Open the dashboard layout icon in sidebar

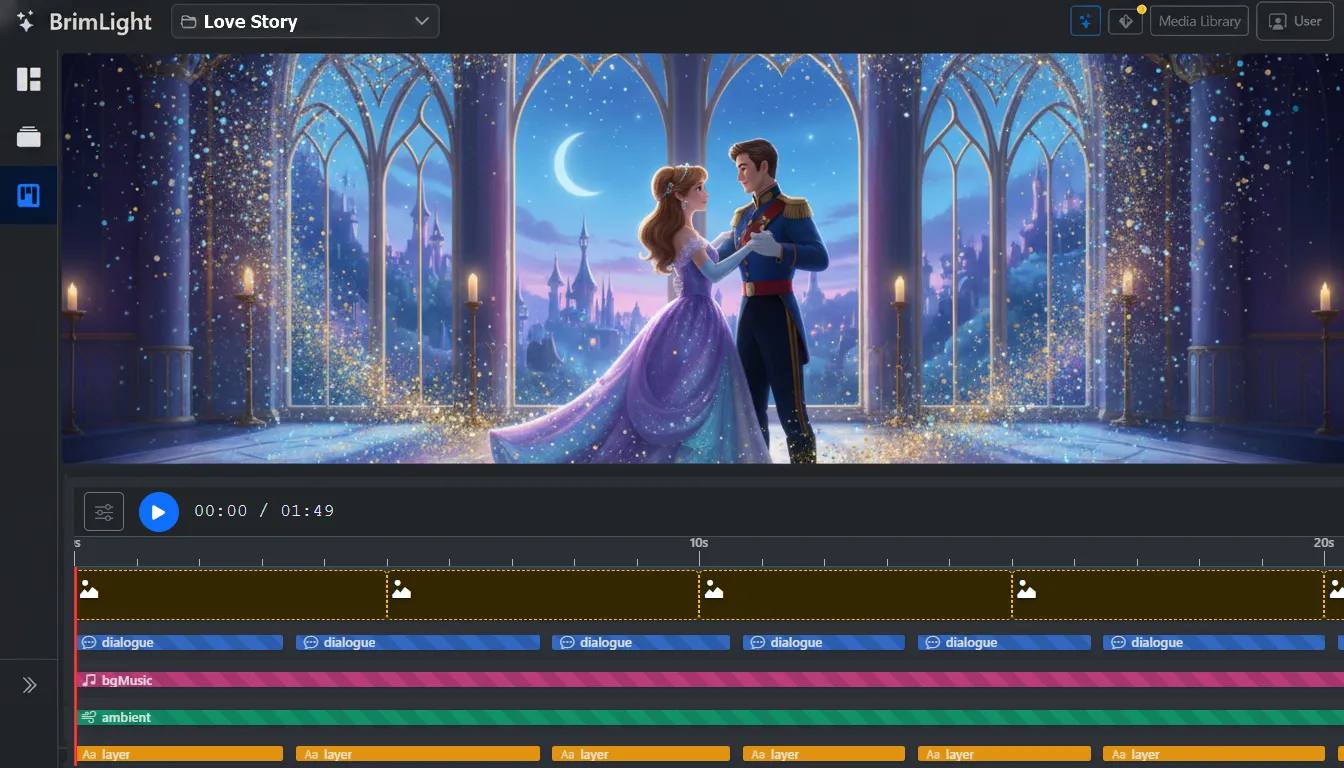click(x=28, y=79)
